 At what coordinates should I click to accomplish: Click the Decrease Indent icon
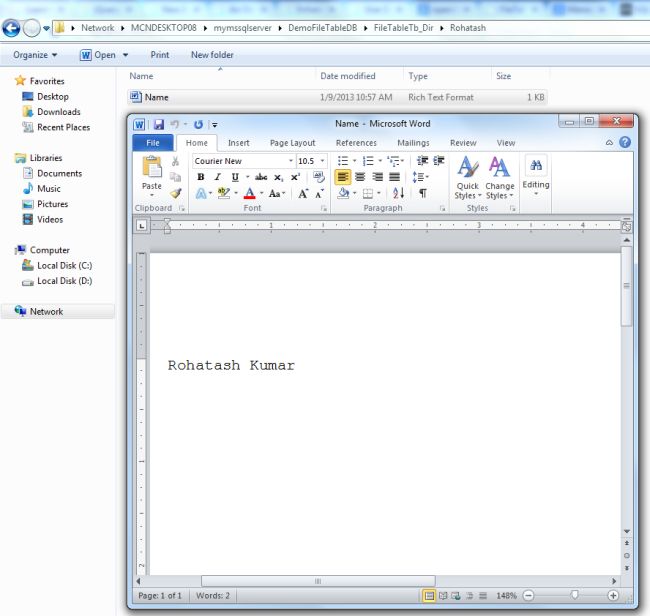point(422,161)
